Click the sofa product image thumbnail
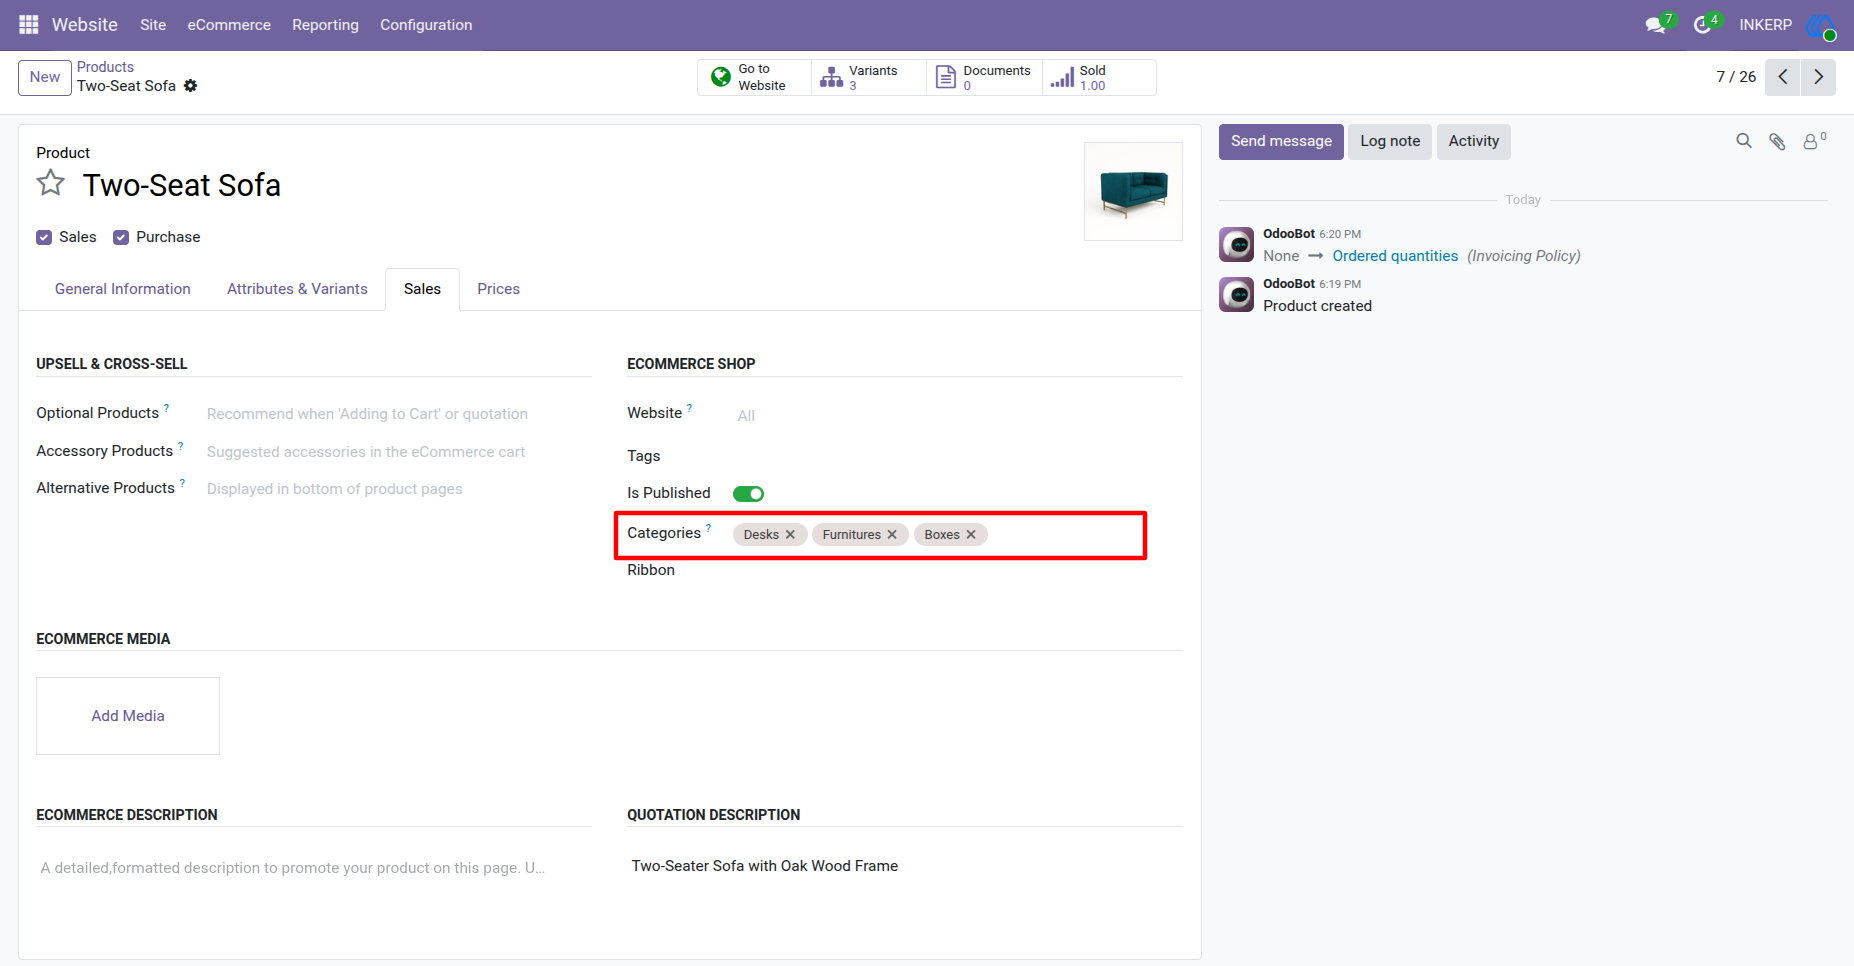1854x966 pixels. point(1134,191)
